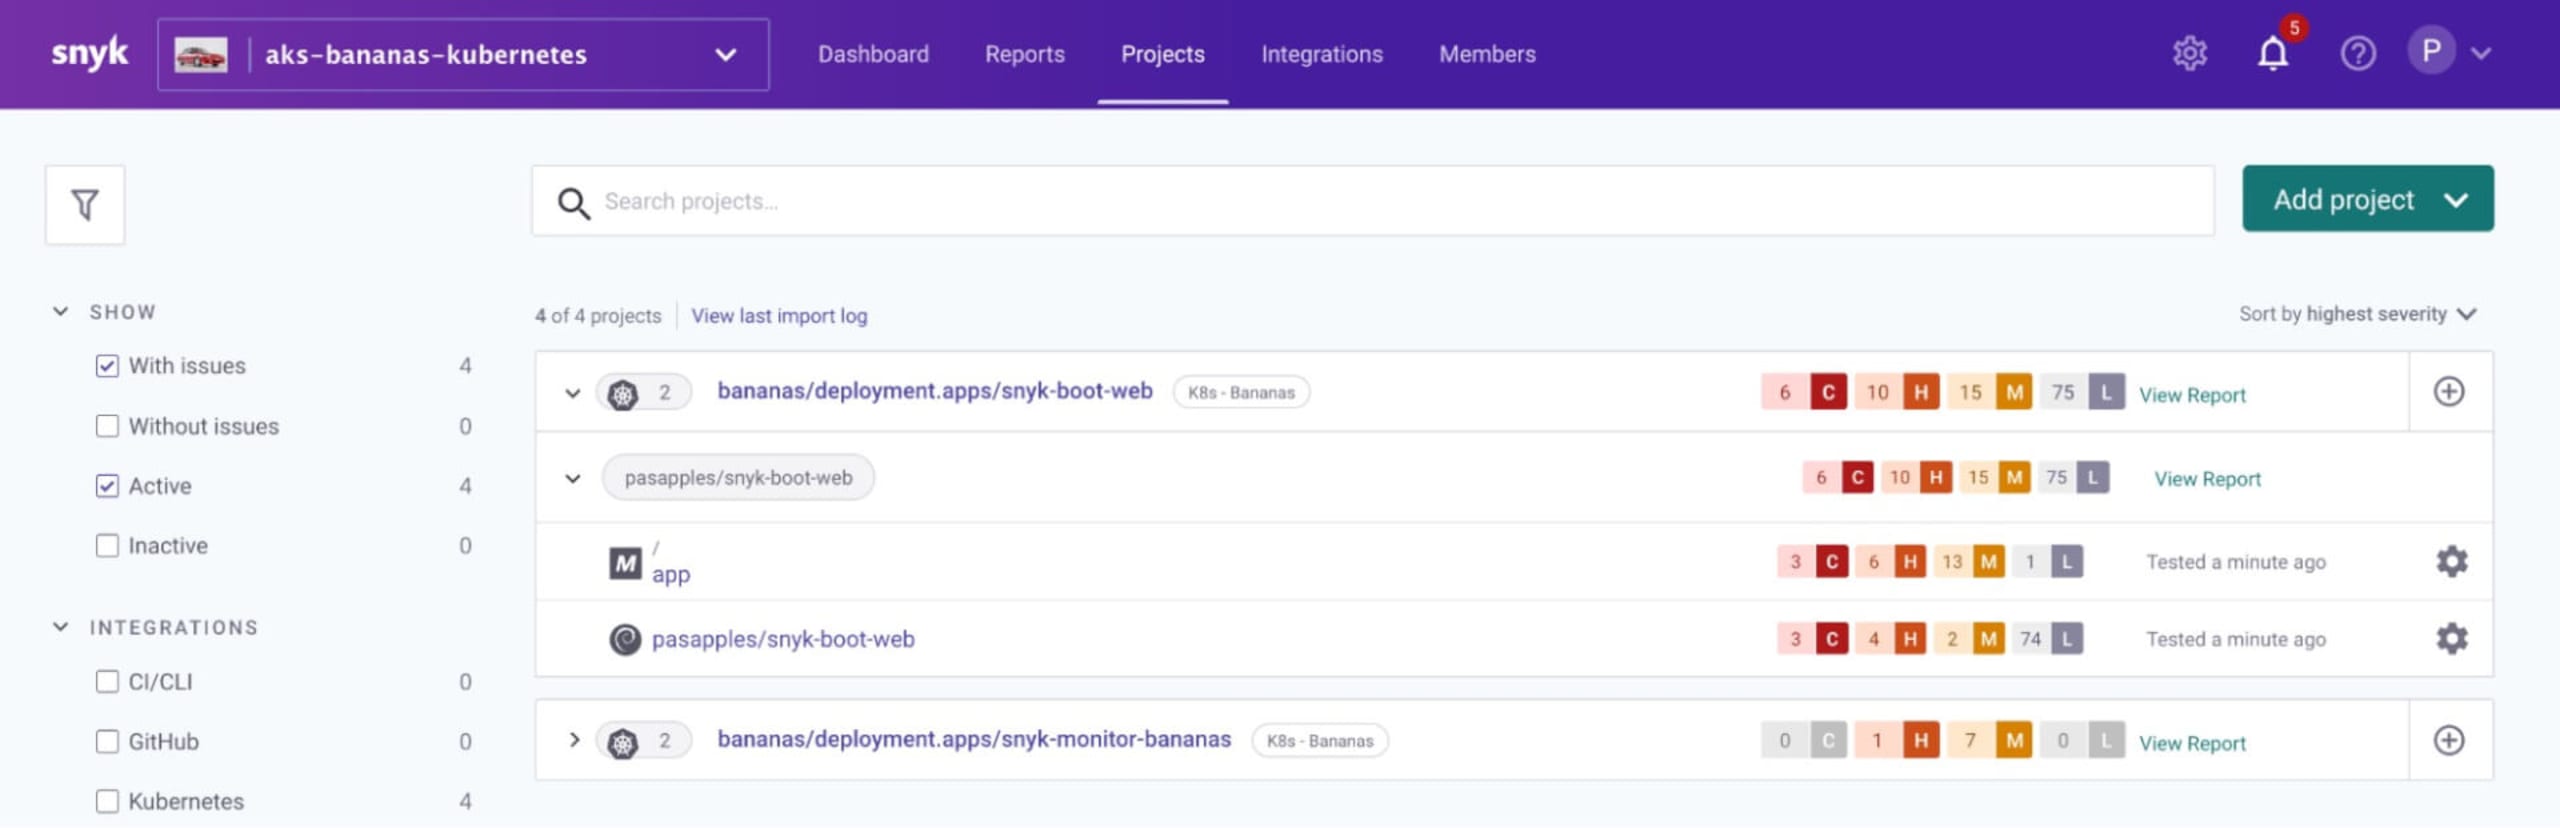
Task: Check the Kubernetes integration filter
Action: click(x=107, y=802)
